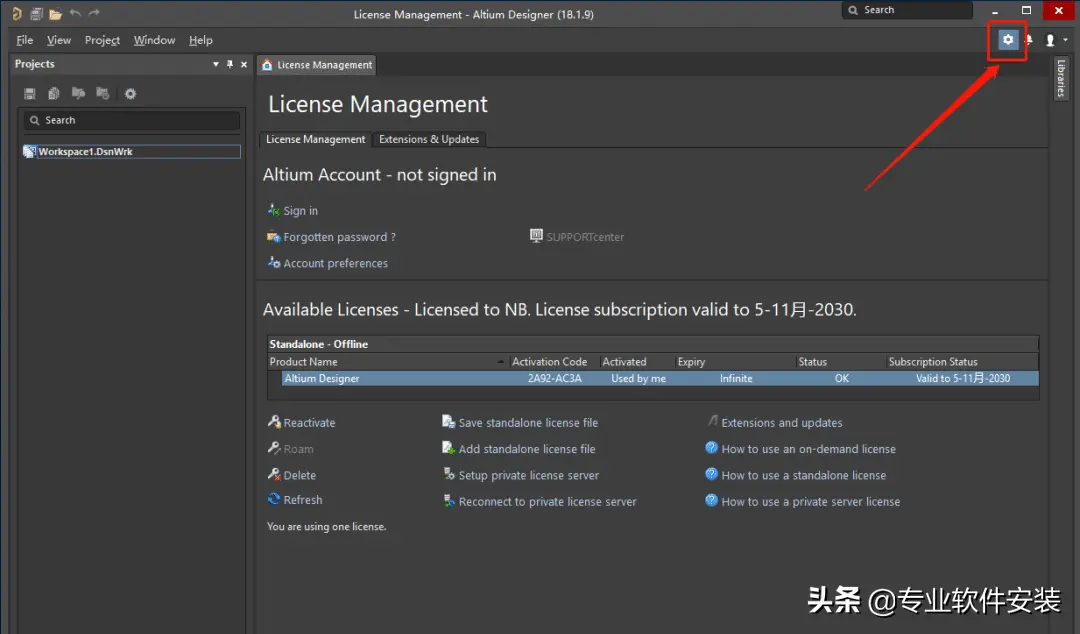
Task: Open Preferences via the gear icon
Action: point(1008,40)
